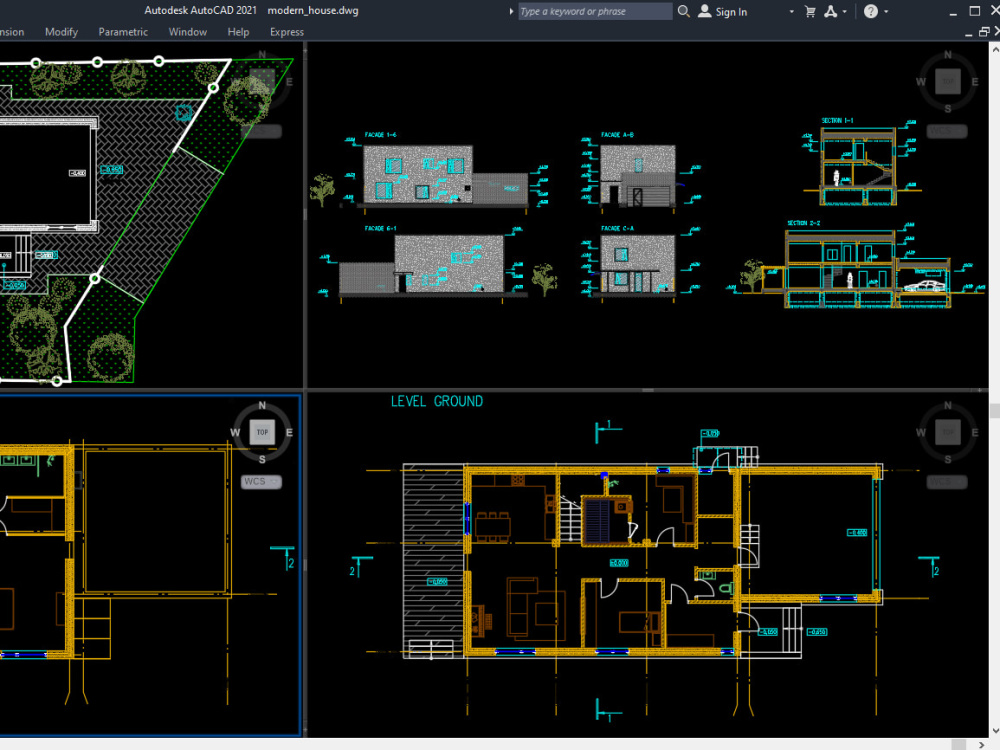Open the Modify menu

pos(61,31)
